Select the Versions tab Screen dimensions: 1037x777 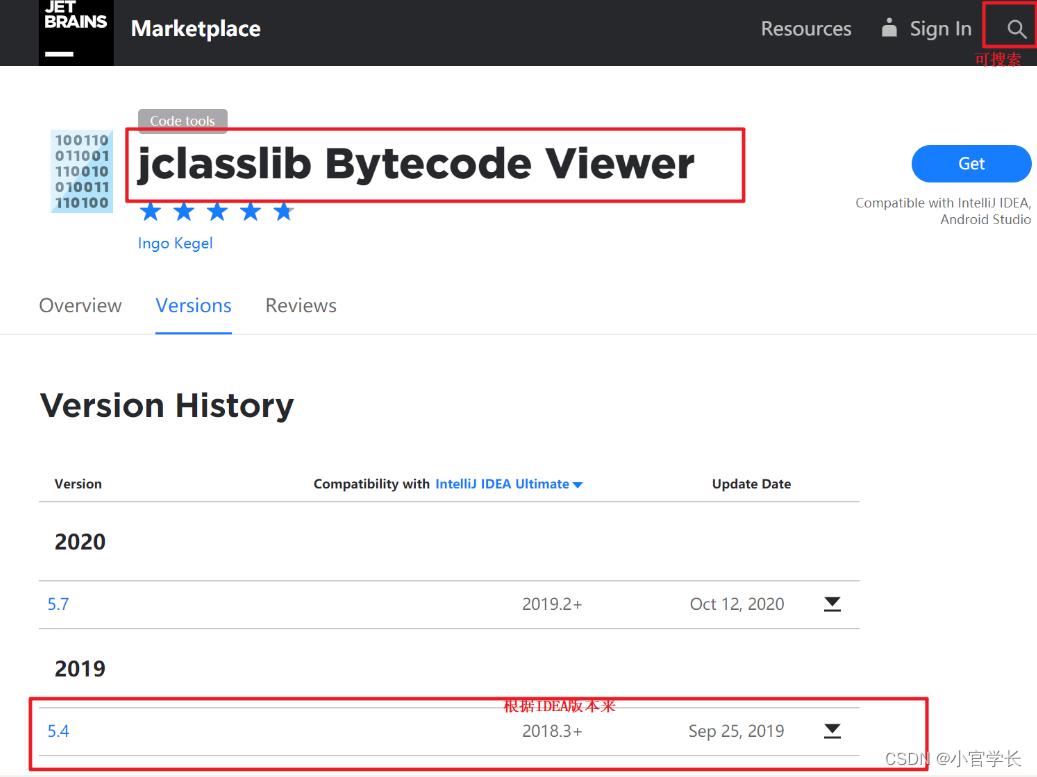(x=193, y=305)
